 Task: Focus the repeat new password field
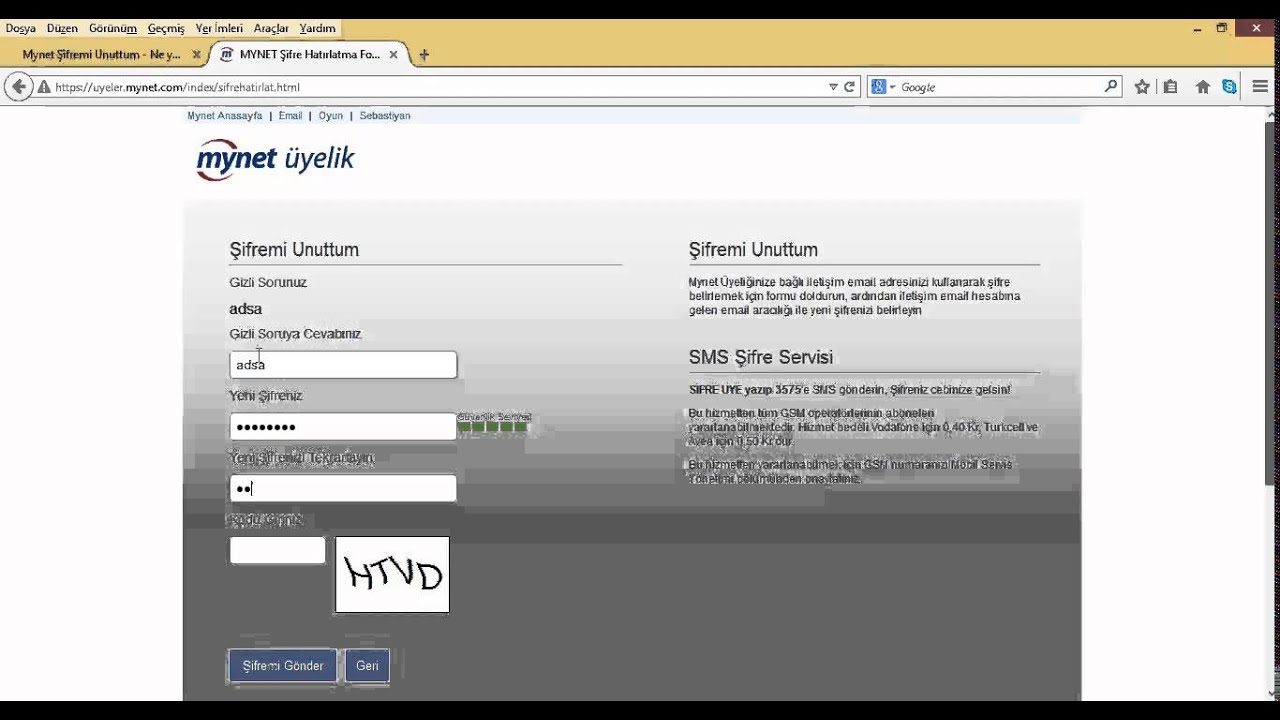[343, 488]
